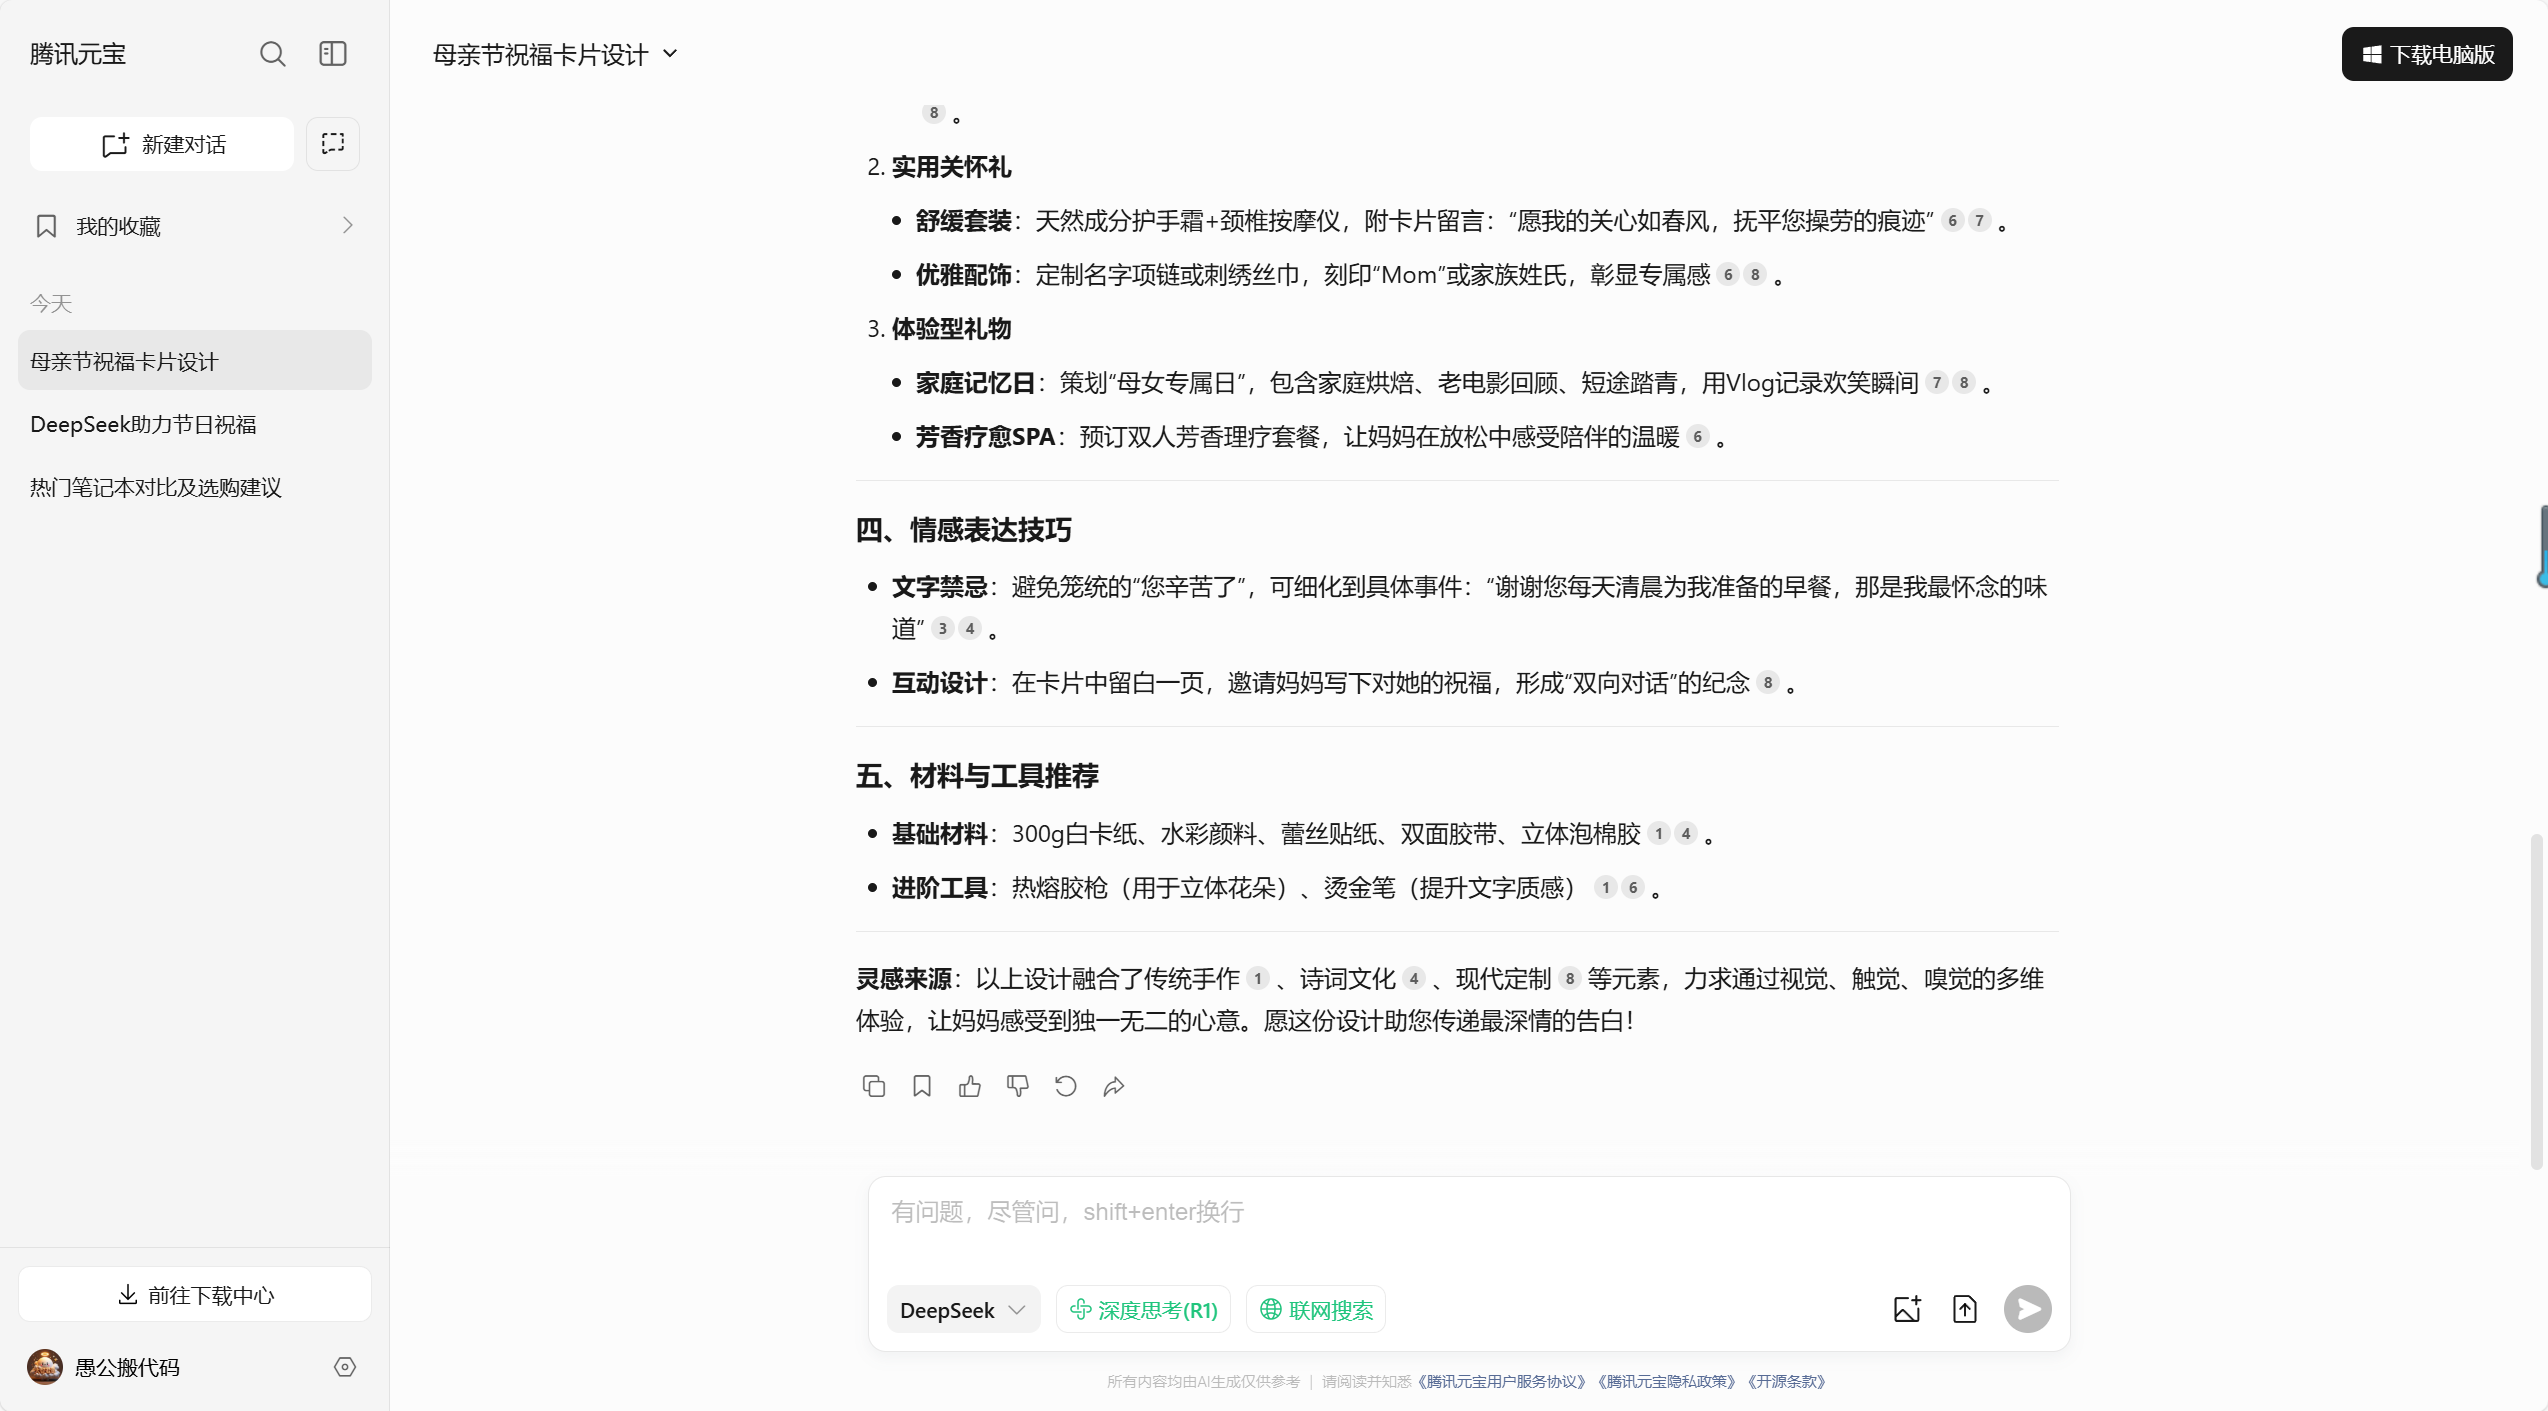Toggle 联网搜索 web search
Viewport: 2548px width, 1411px height.
[x=1316, y=1310]
